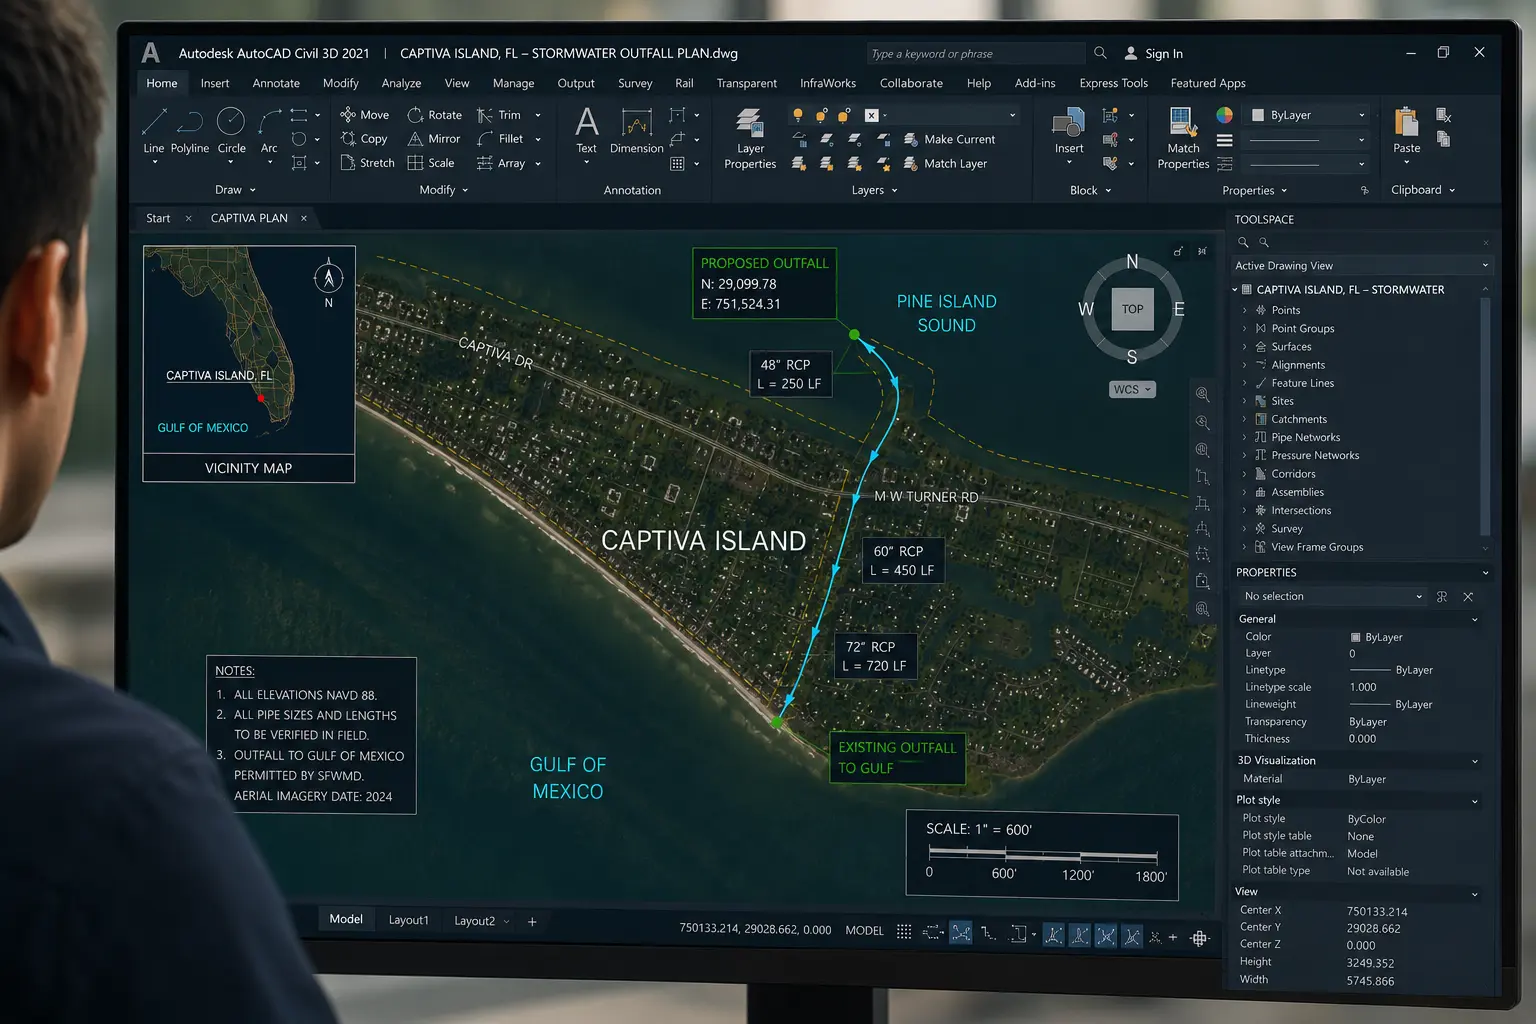
Task: Click the Match Layer button
Action: 945,163
